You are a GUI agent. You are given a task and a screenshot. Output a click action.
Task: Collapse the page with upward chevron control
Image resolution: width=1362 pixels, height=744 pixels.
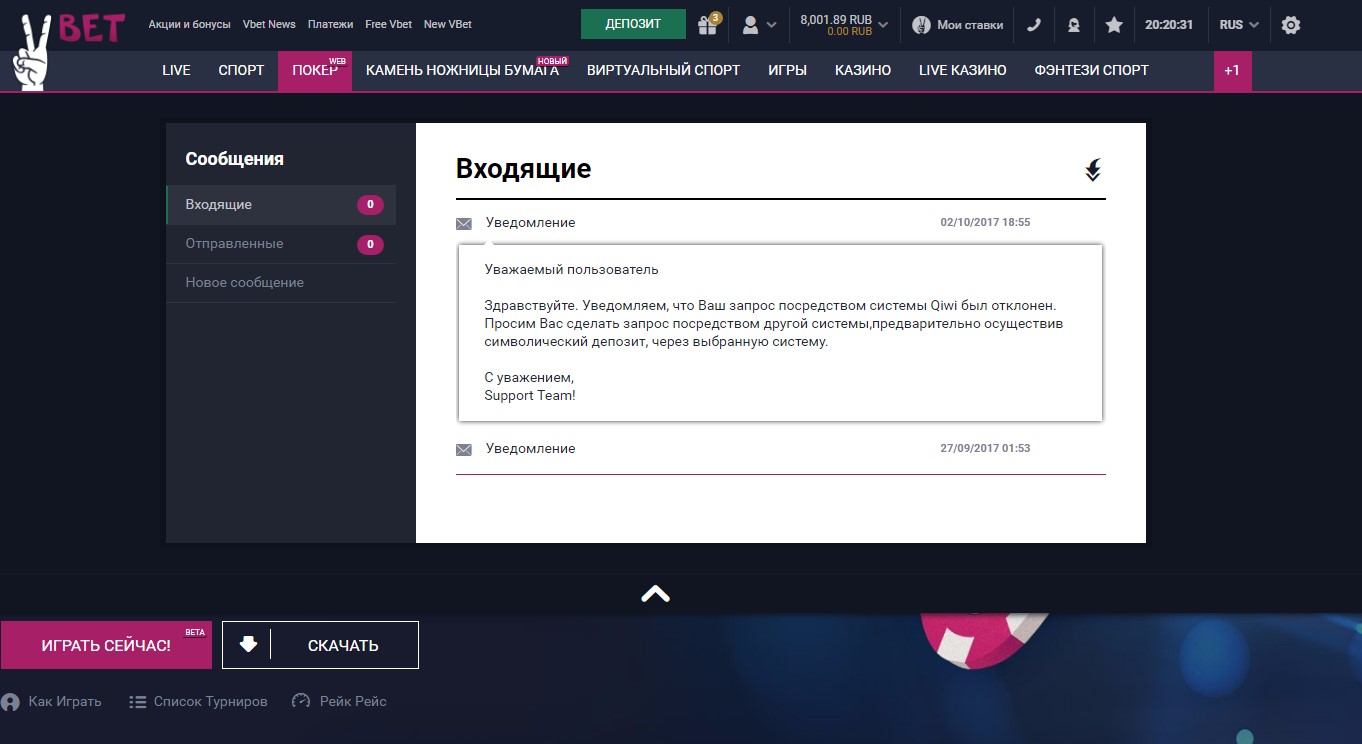tap(655, 592)
